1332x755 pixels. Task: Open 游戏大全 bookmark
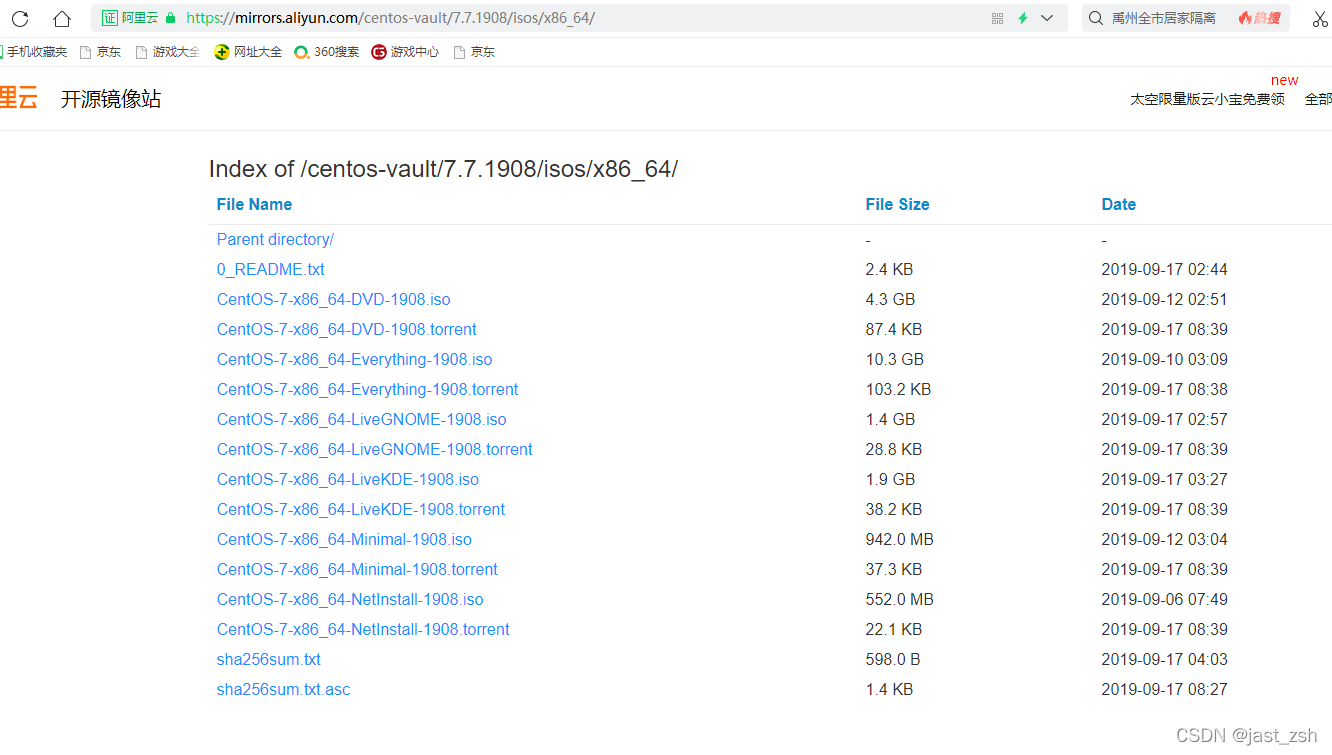click(x=167, y=52)
